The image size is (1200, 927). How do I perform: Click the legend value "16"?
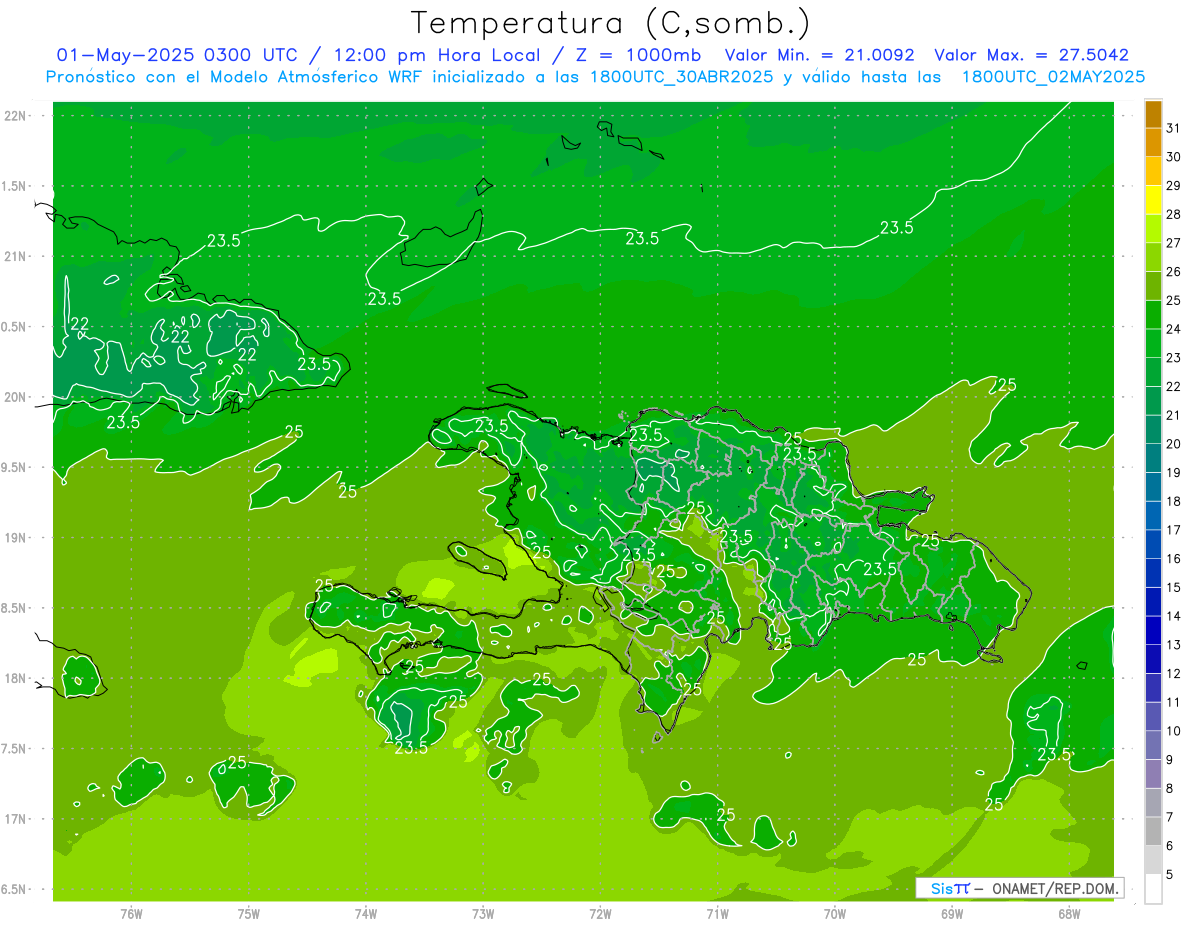tap(1173, 559)
